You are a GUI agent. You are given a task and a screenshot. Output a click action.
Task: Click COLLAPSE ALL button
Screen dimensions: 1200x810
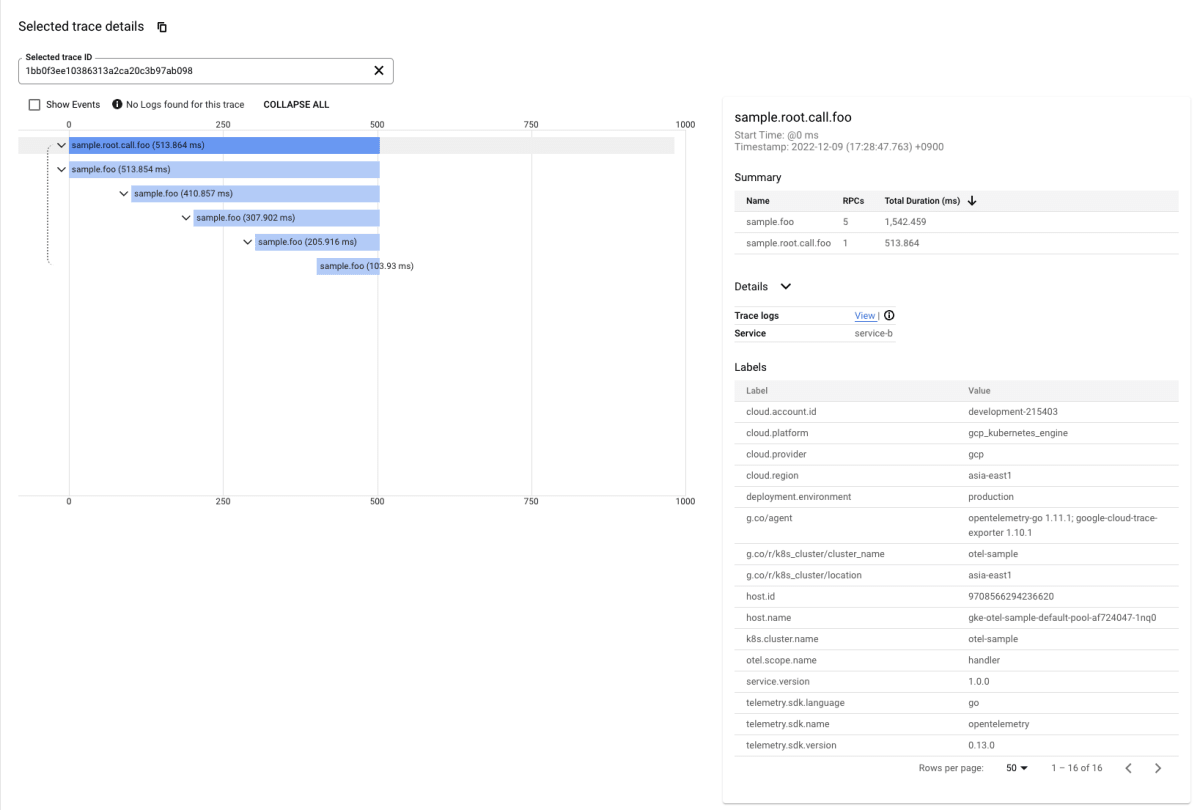(x=296, y=104)
